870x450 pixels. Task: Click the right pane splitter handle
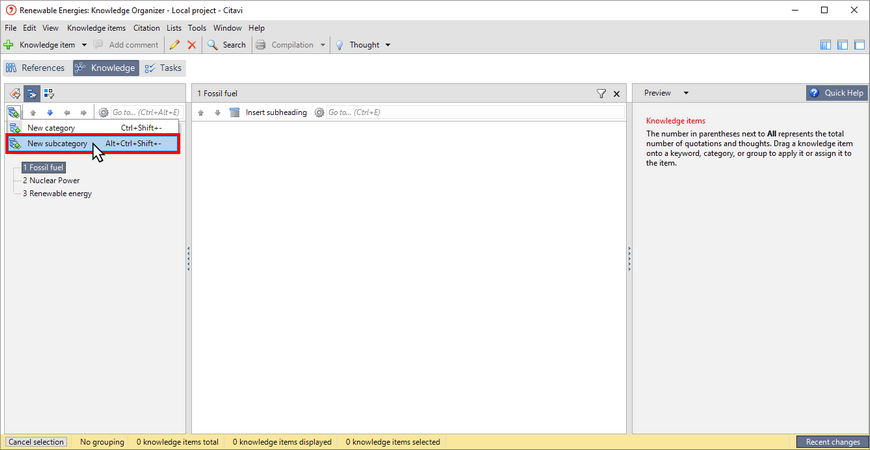(x=629, y=259)
